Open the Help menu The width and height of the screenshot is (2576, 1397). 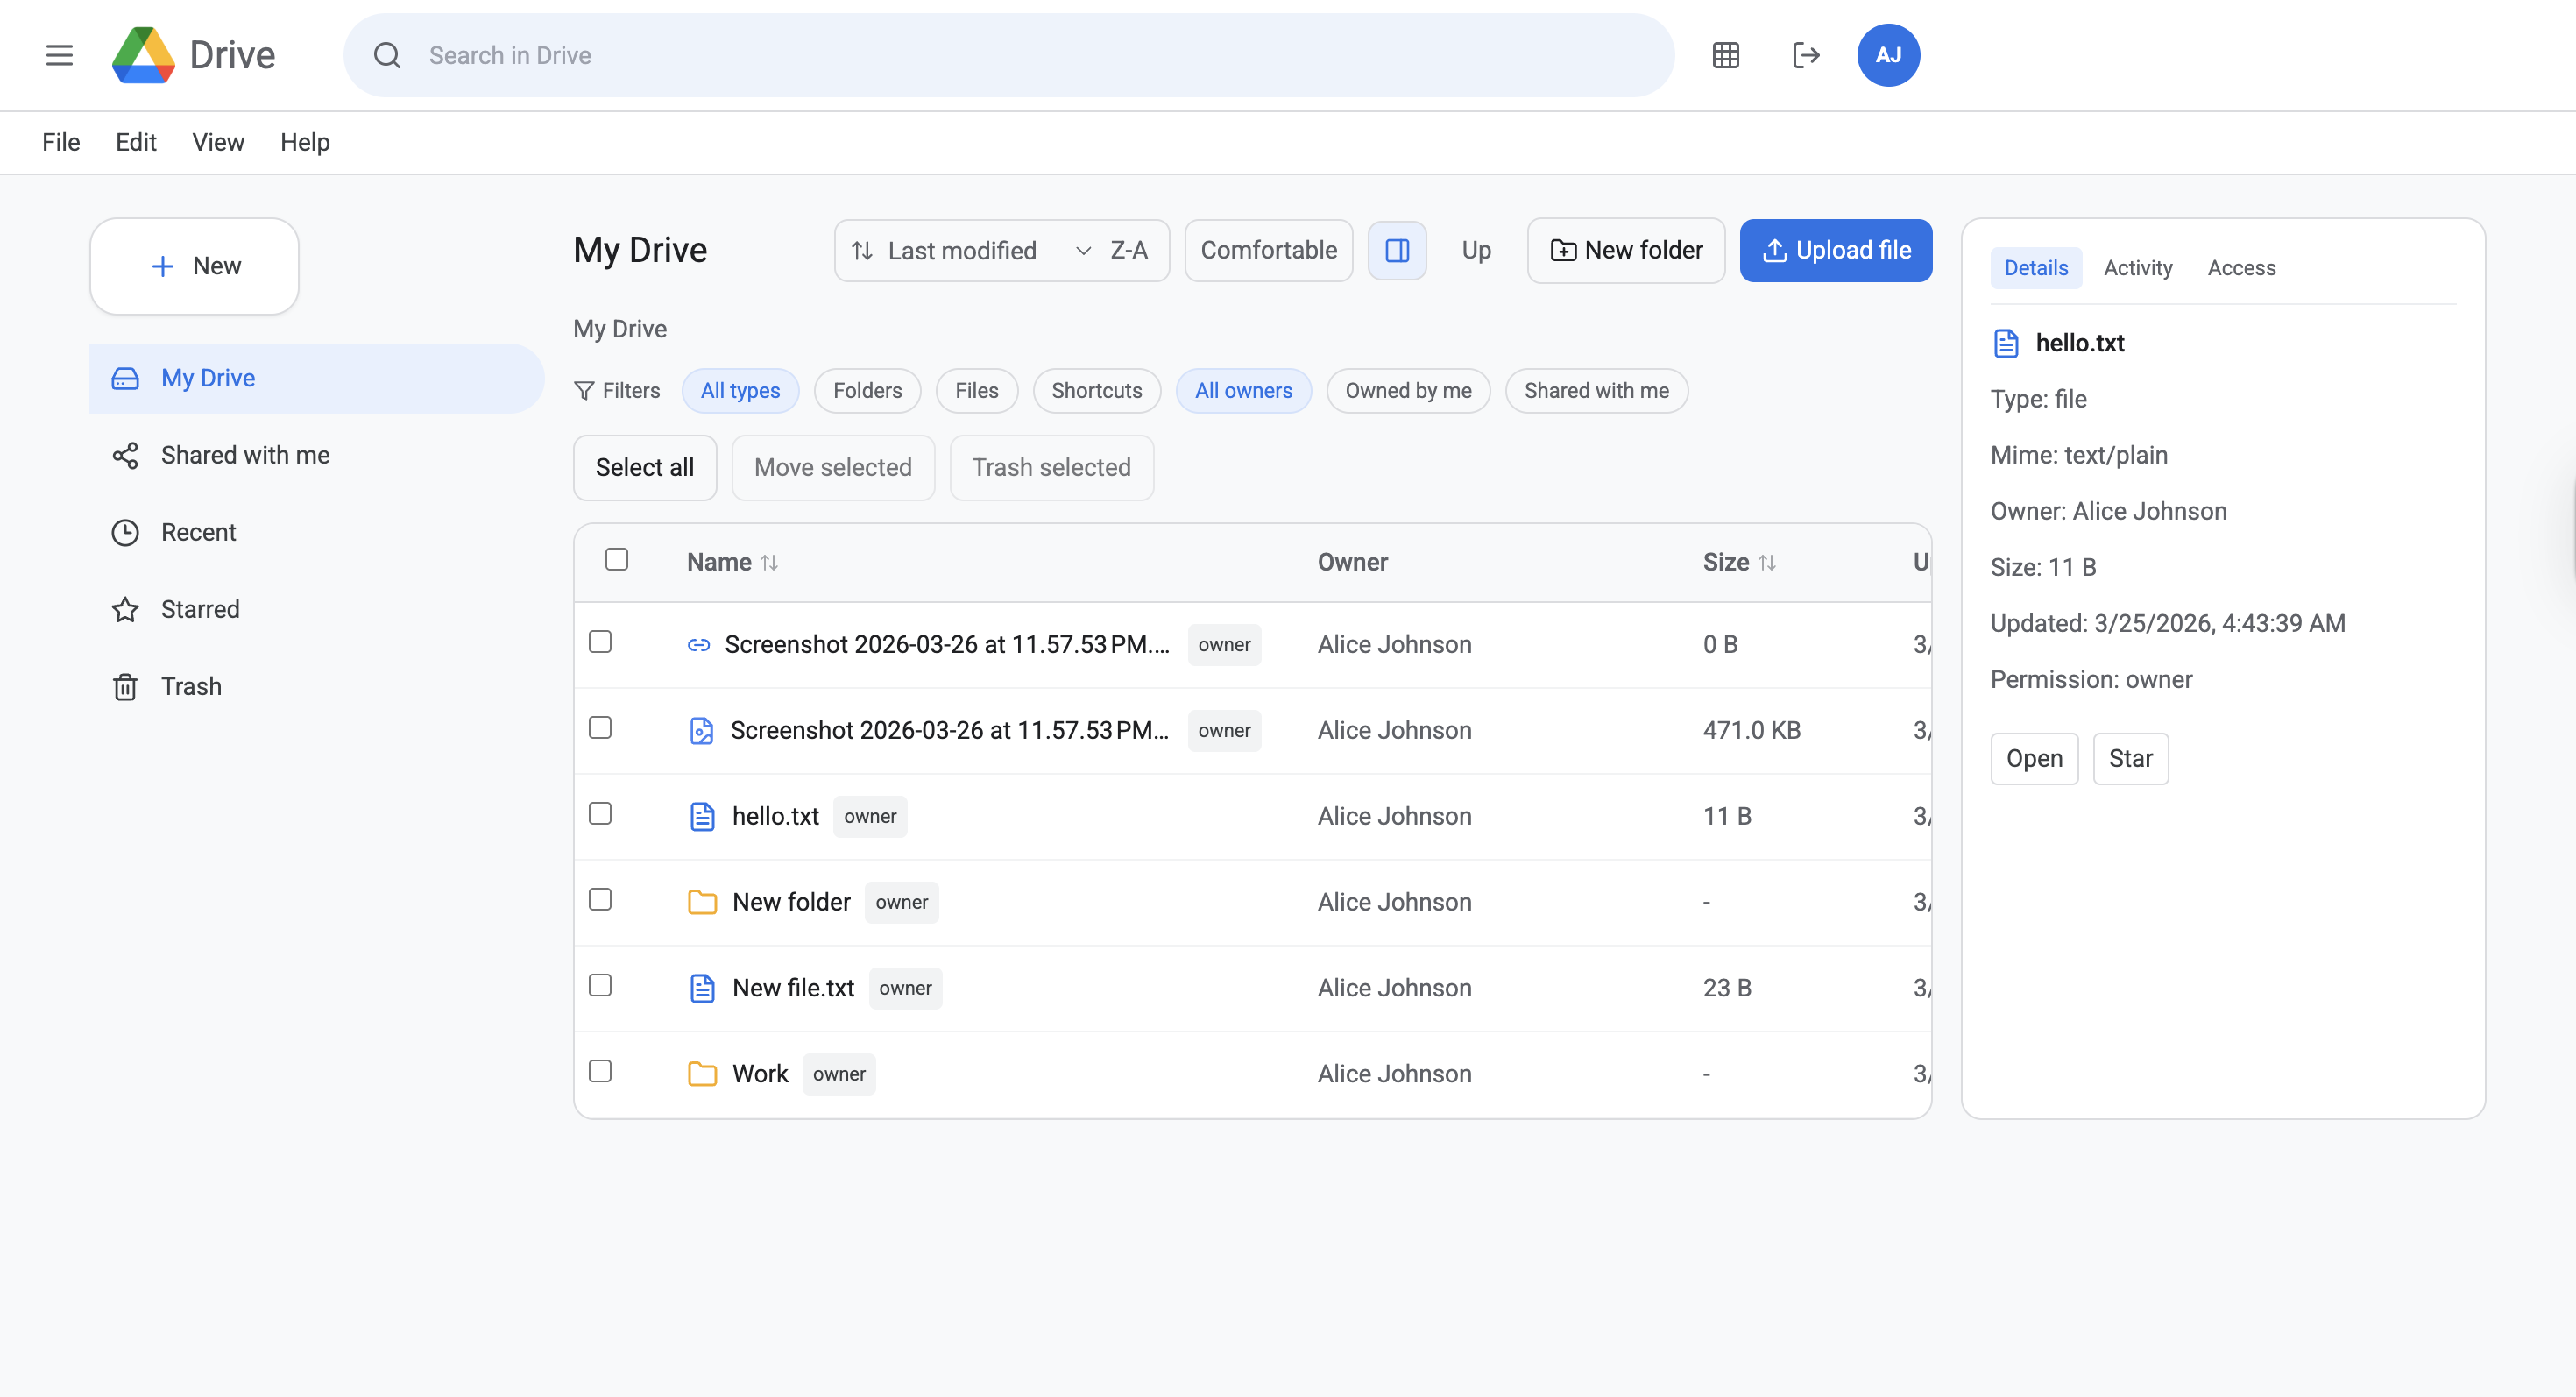click(x=305, y=142)
